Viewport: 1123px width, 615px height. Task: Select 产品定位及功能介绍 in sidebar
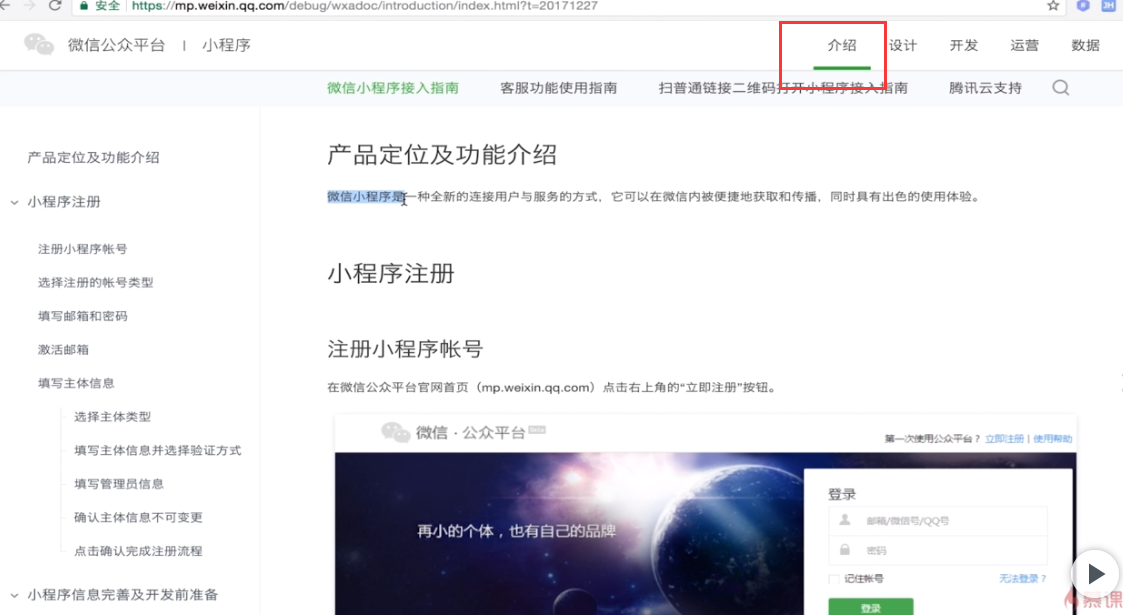click(93, 158)
